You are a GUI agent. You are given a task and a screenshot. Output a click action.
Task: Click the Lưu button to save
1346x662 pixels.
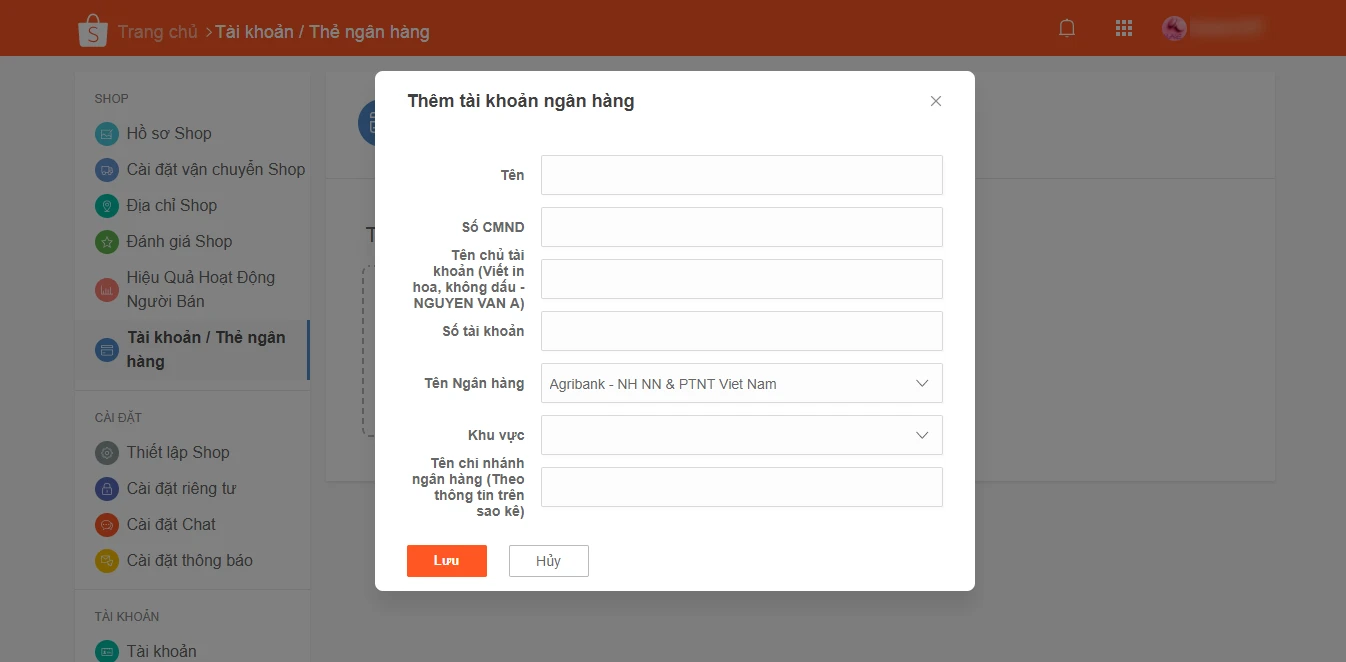click(446, 561)
